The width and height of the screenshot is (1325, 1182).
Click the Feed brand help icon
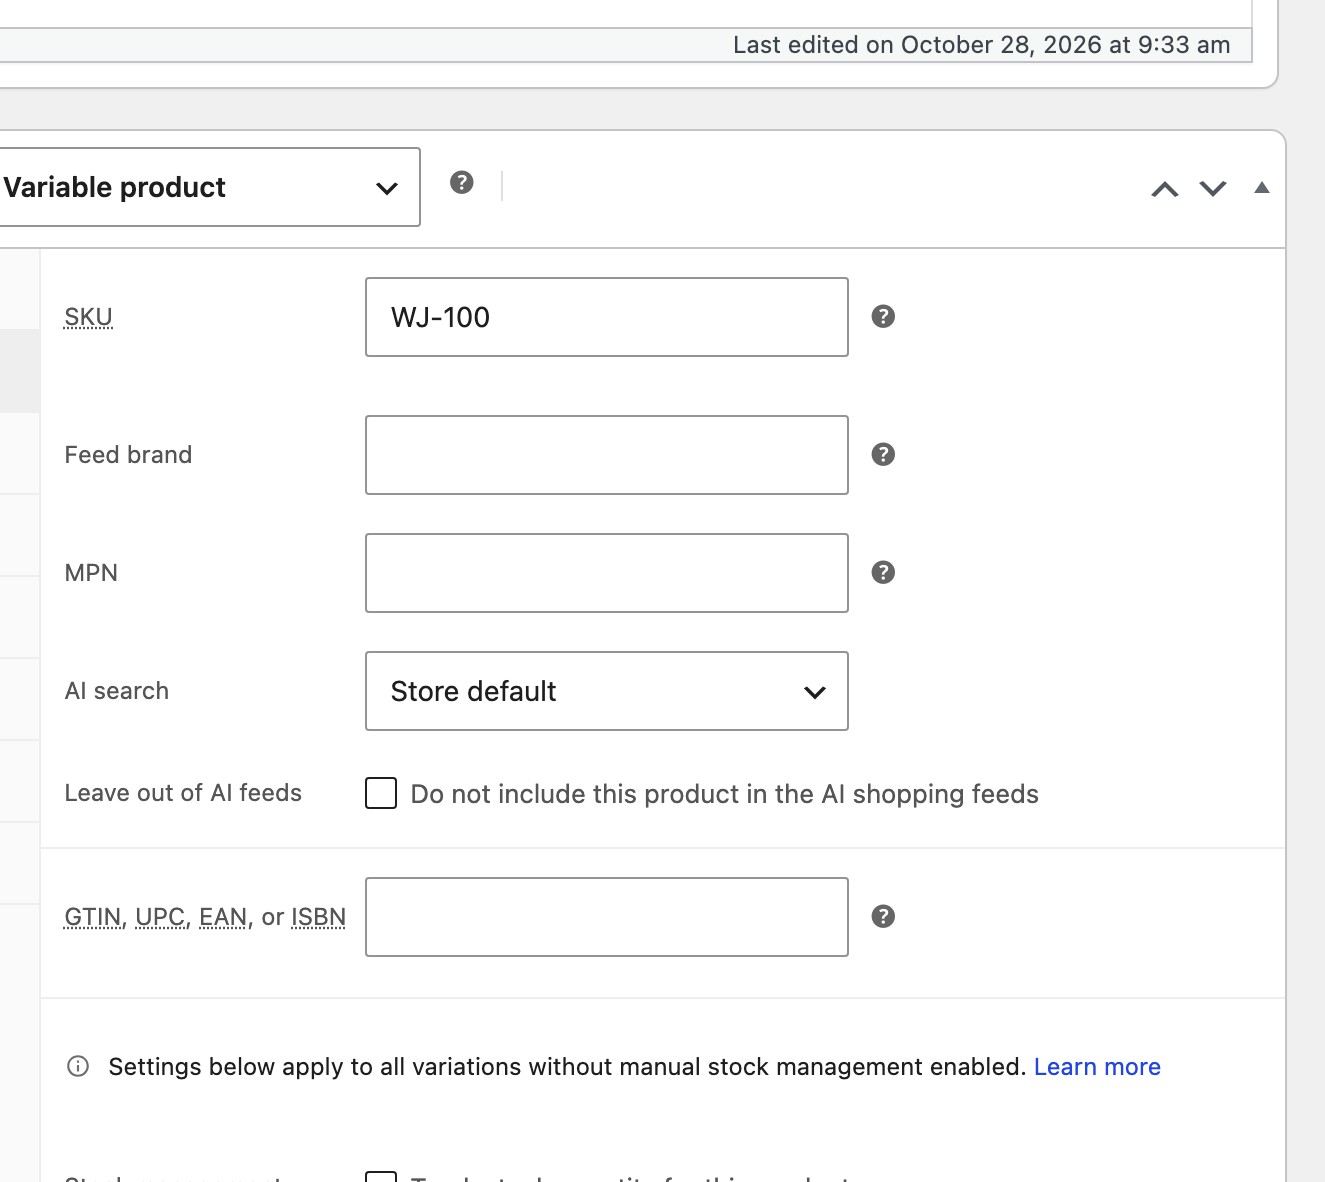point(883,454)
